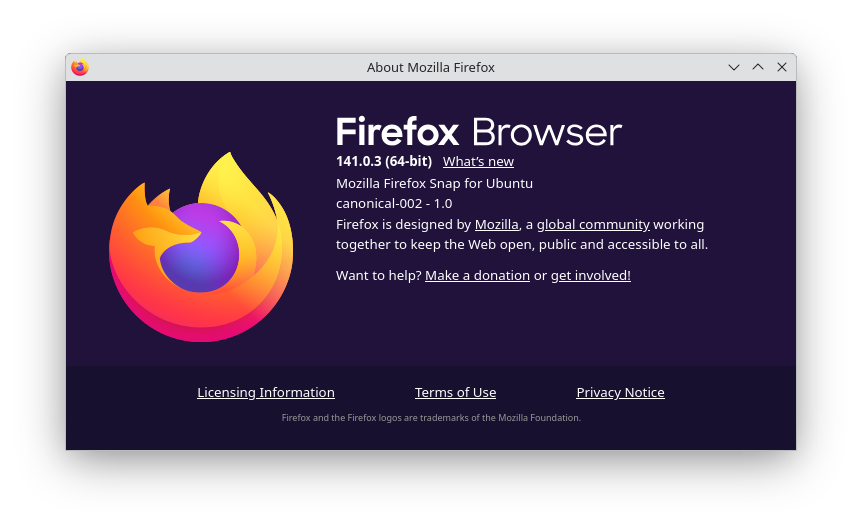This screenshot has height=528, width=862.
Task: Click the About Mozilla Firefox title
Action: tap(431, 67)
